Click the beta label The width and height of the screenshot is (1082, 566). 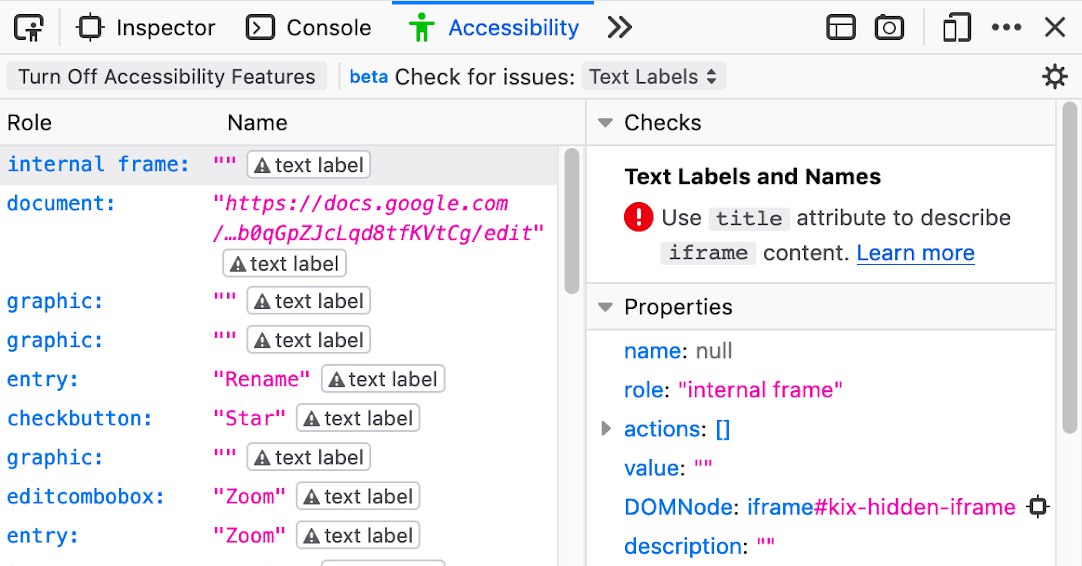368,77
